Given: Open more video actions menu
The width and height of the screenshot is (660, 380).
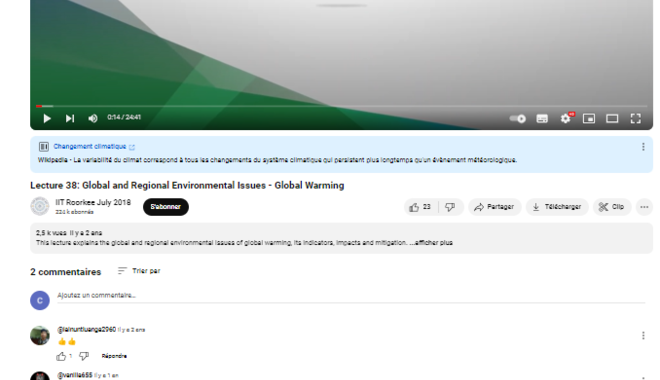Looking at the screenshot, I should point(644,207).
